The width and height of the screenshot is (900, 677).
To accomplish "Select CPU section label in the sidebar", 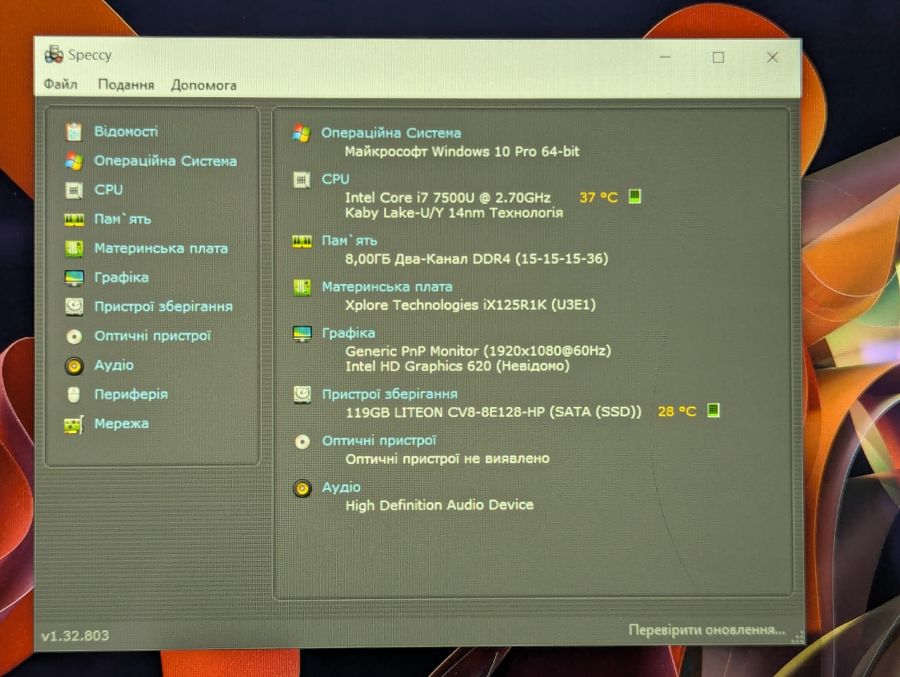I will click(x=108, y=189).
